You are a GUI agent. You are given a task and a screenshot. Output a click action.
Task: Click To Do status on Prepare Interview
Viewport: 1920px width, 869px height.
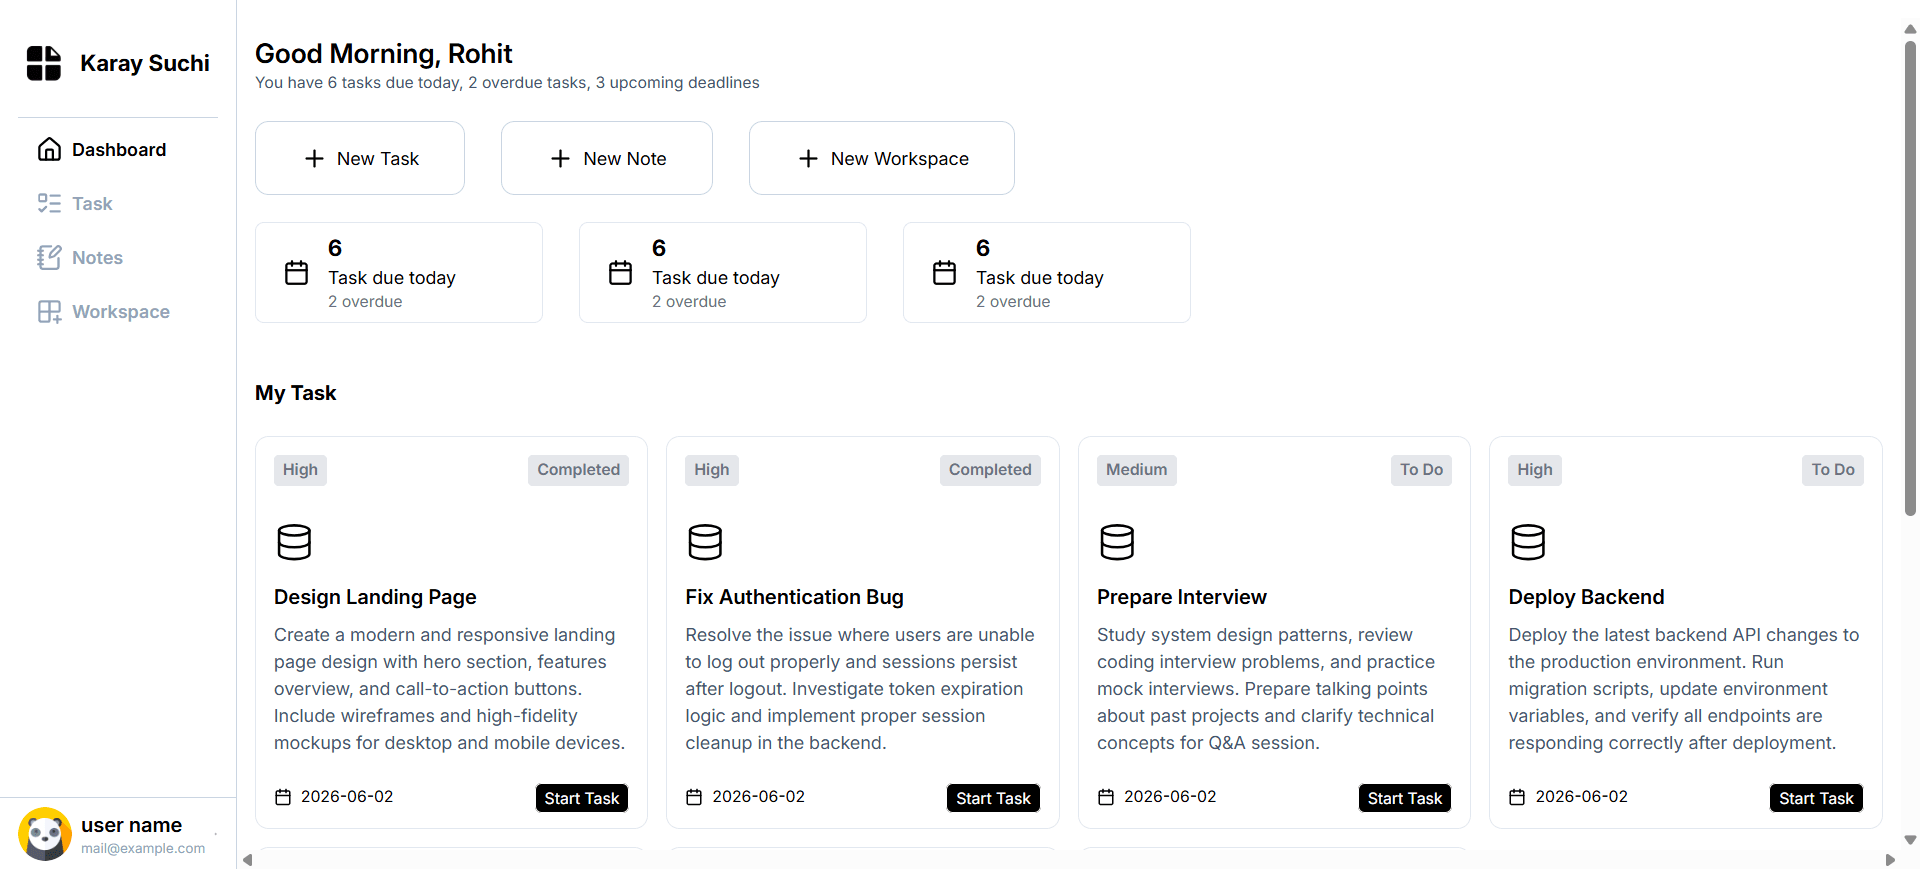coord(1421,470)
